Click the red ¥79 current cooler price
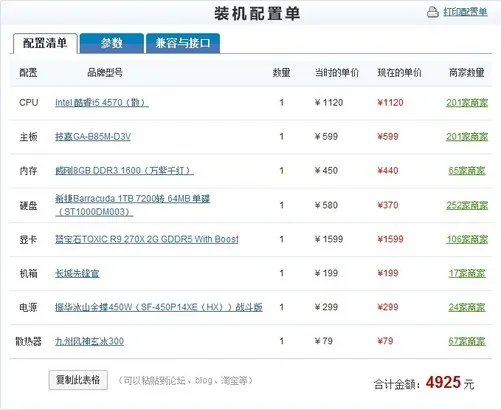Screen dimensions: 501x410 pos(385,341)
